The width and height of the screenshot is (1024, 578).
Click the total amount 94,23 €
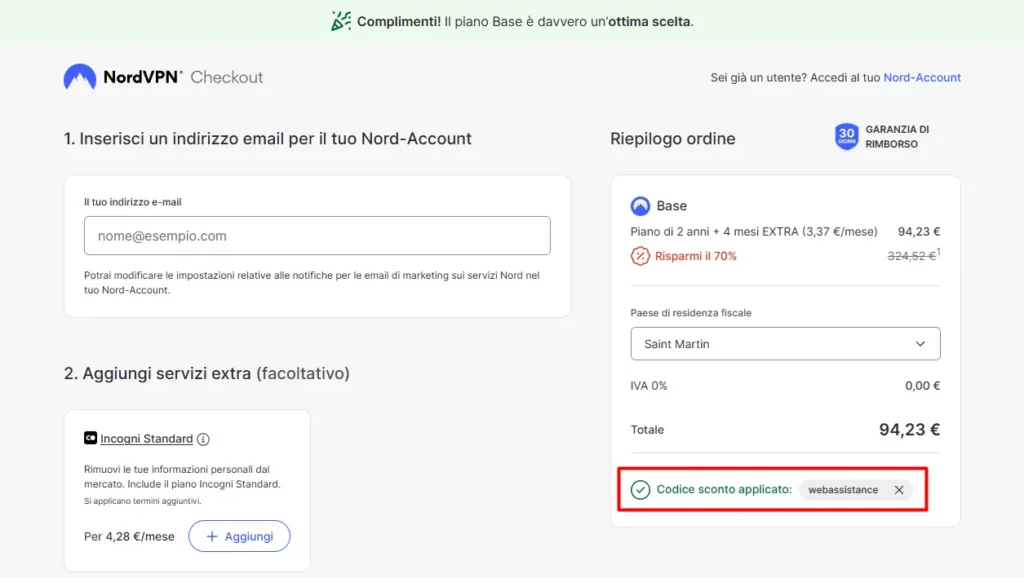coord(909,430)
